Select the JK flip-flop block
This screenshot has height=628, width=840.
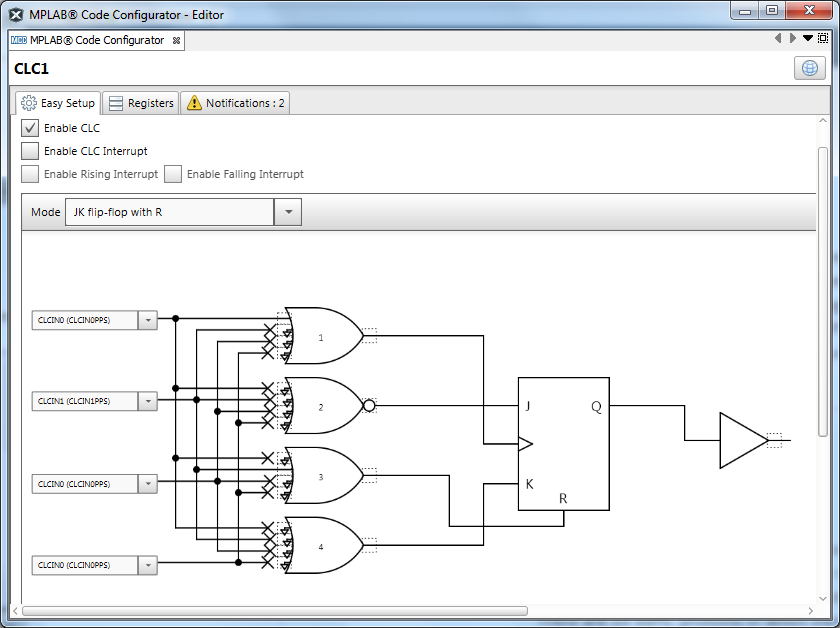[x=564, y=444]
